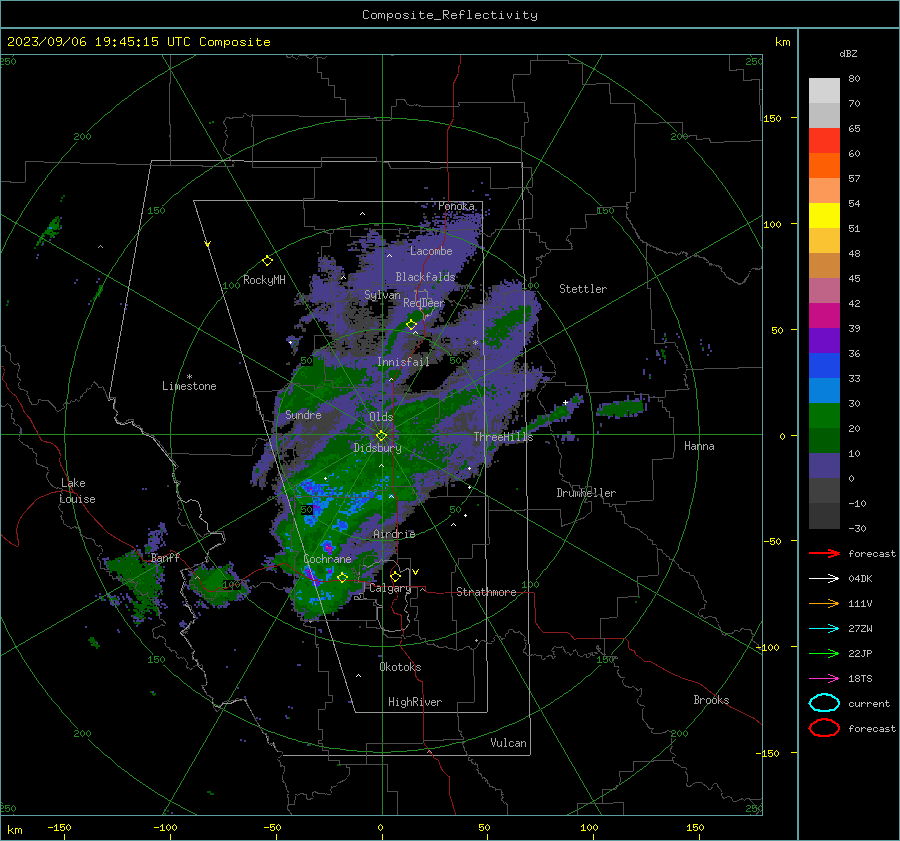Click the magenta 18TS arrow icon
Image resolution: width=900 pixels, height=841 pixels.
[824, 679]
